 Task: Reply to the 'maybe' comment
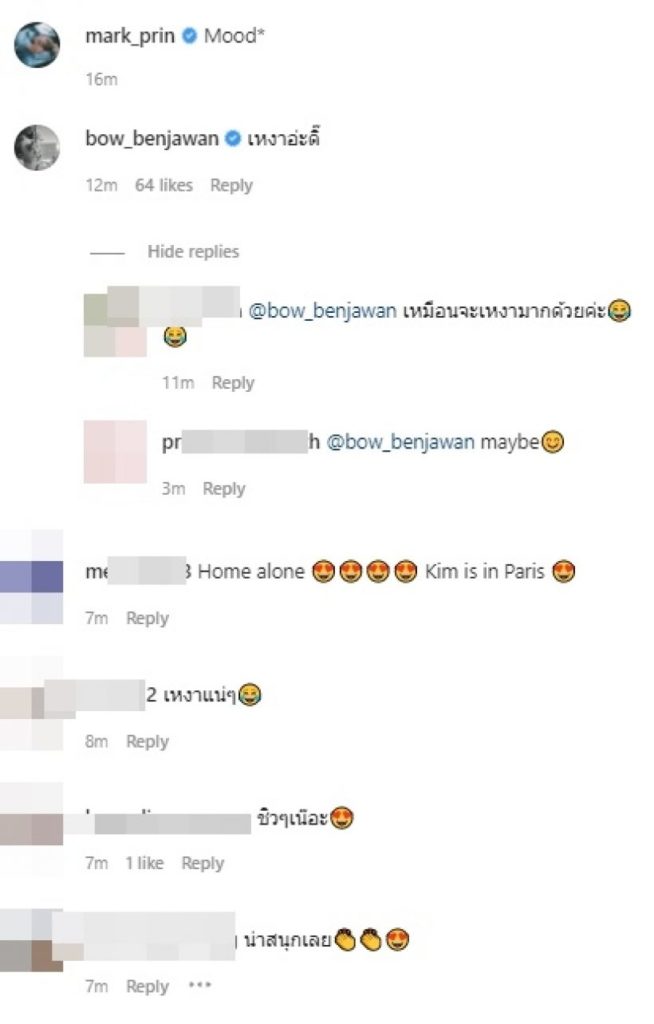click(x=223, y=488)
